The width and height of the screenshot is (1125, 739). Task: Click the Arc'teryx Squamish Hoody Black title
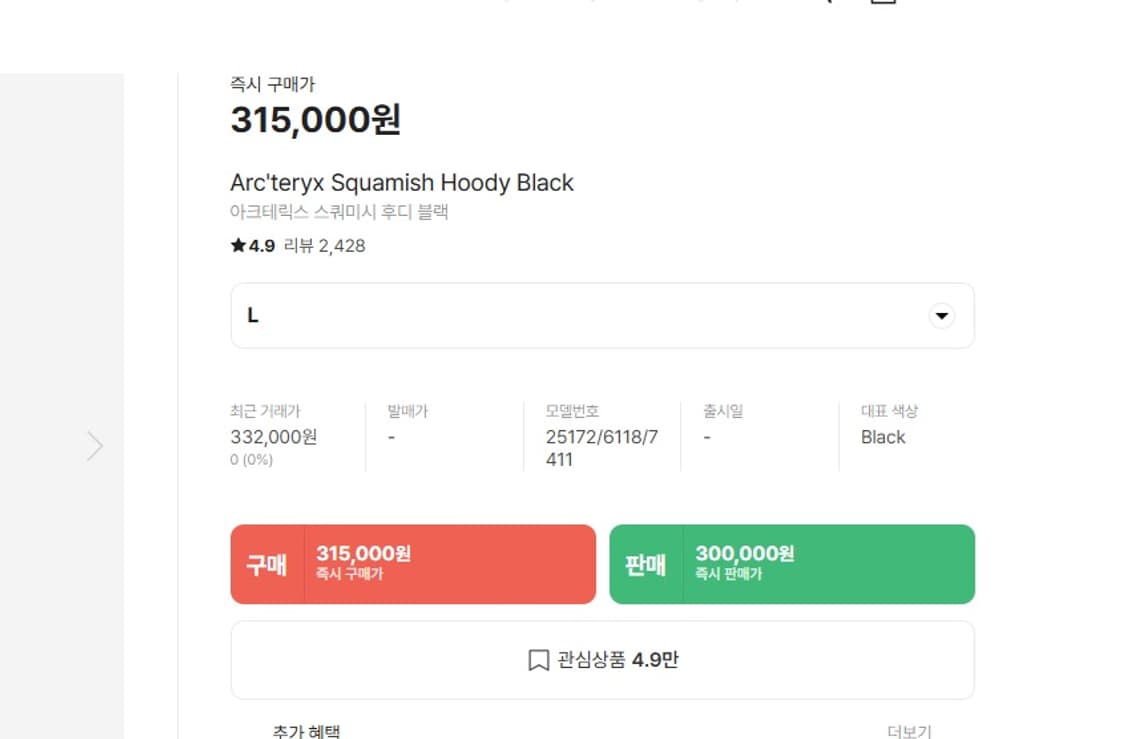click(402, 183)
